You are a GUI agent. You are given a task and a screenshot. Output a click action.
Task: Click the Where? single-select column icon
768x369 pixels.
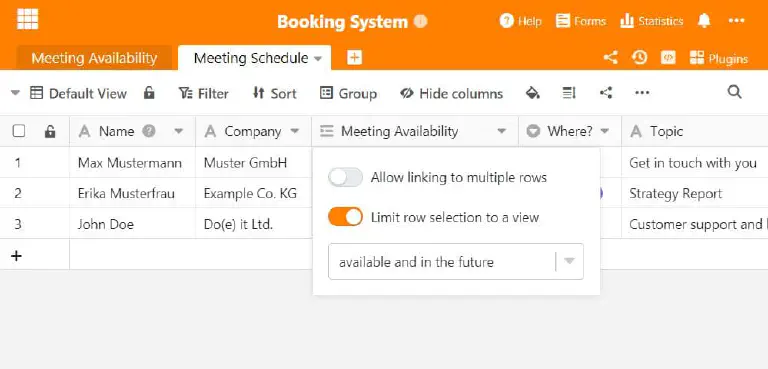click(533, 131)
